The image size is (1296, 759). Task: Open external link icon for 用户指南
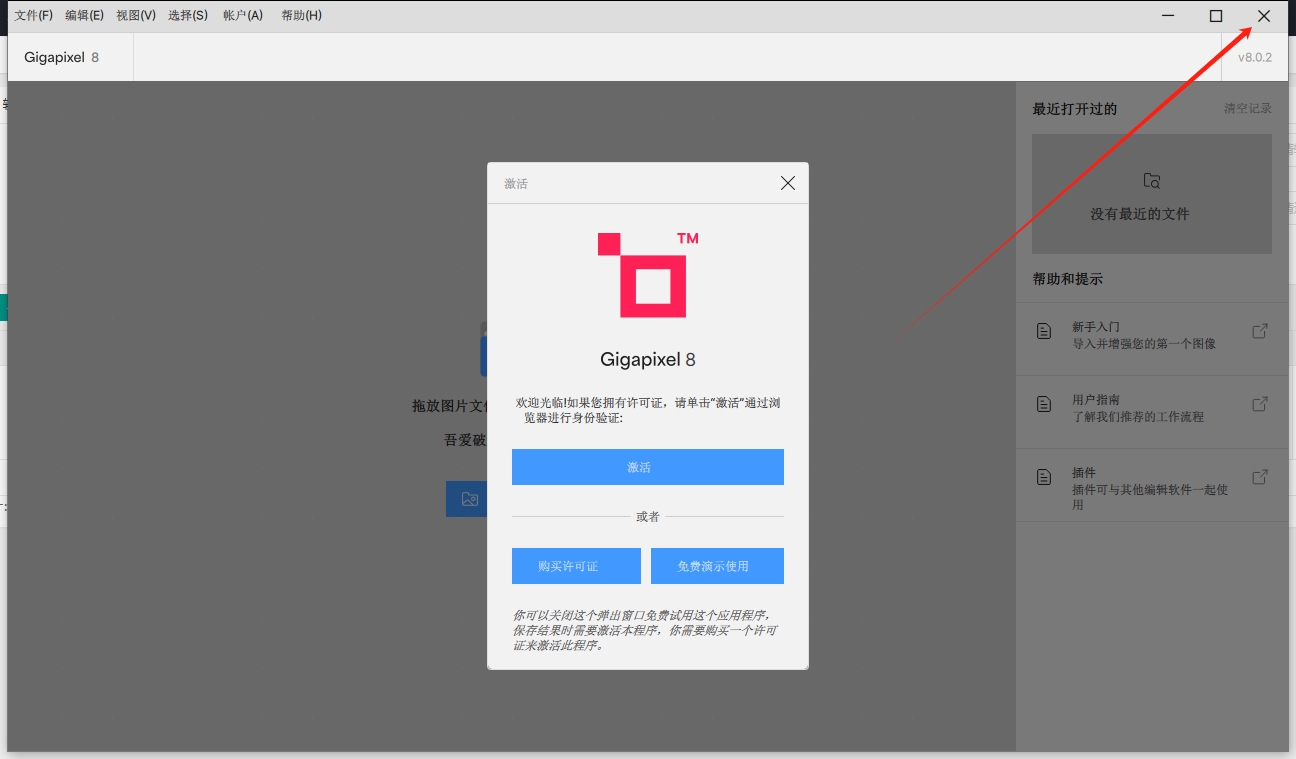click(x=1260, y=404)
